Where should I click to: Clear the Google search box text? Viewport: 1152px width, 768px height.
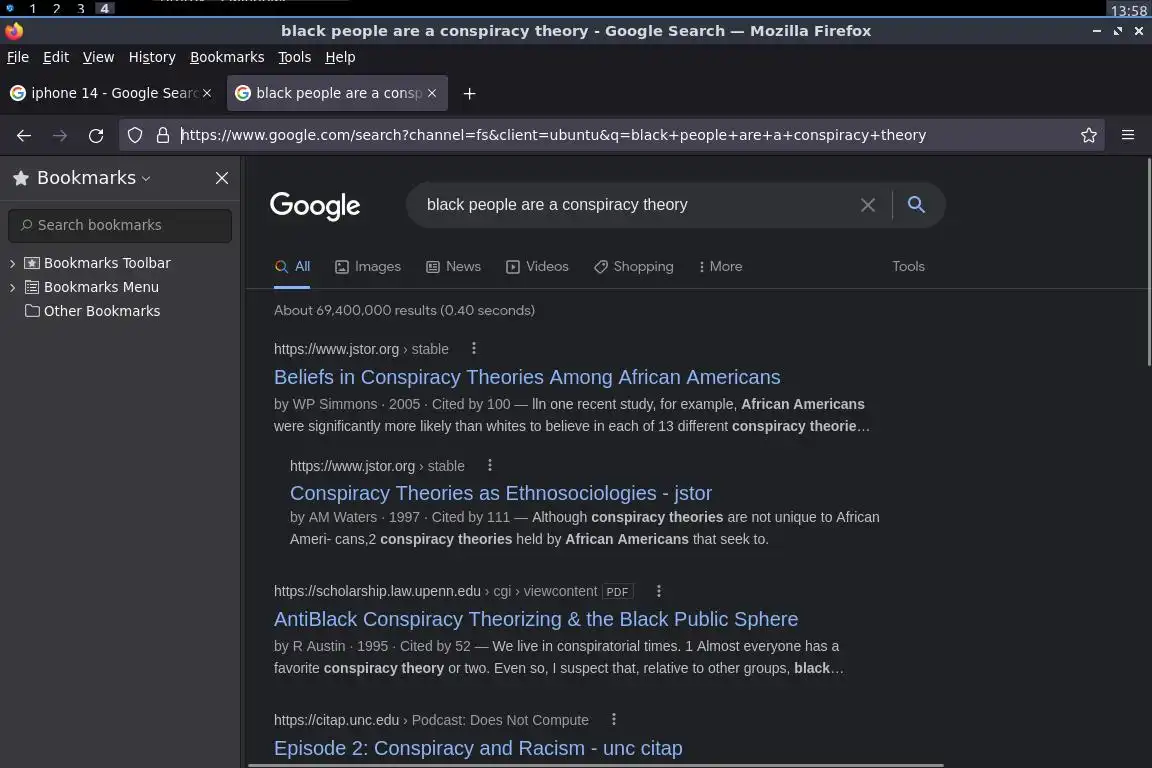[868, 205]
